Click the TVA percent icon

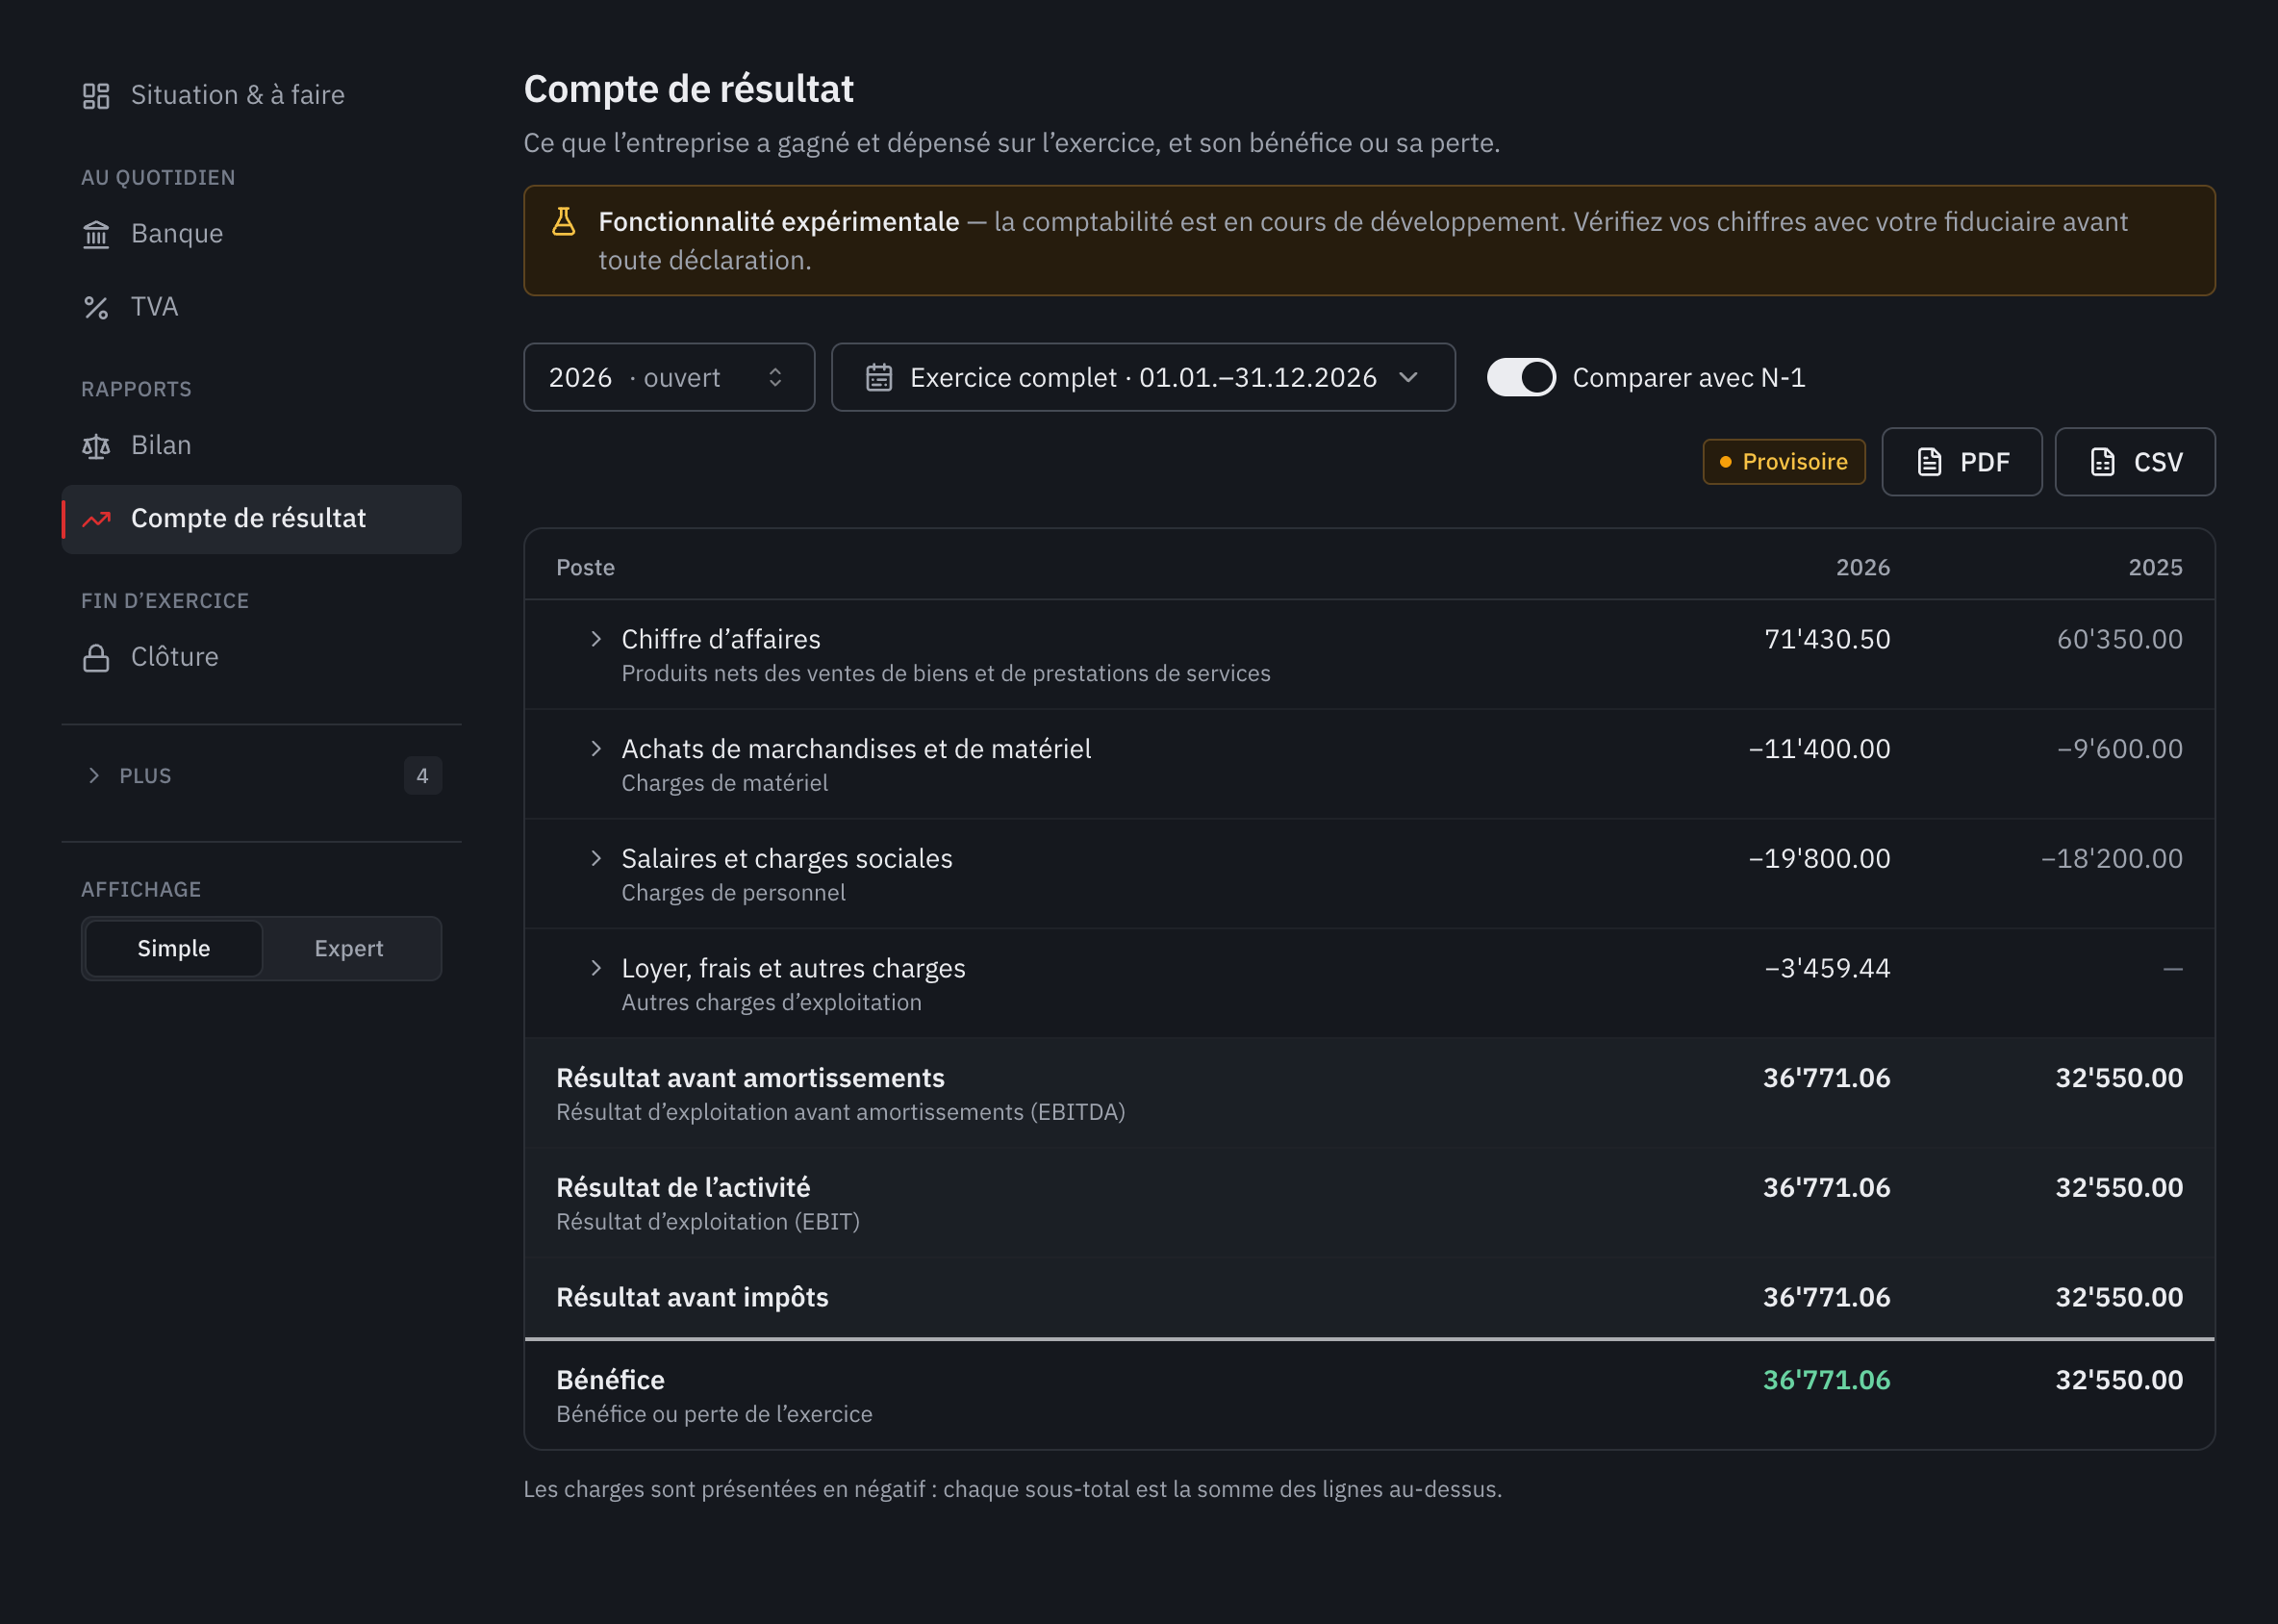(96, 307)
